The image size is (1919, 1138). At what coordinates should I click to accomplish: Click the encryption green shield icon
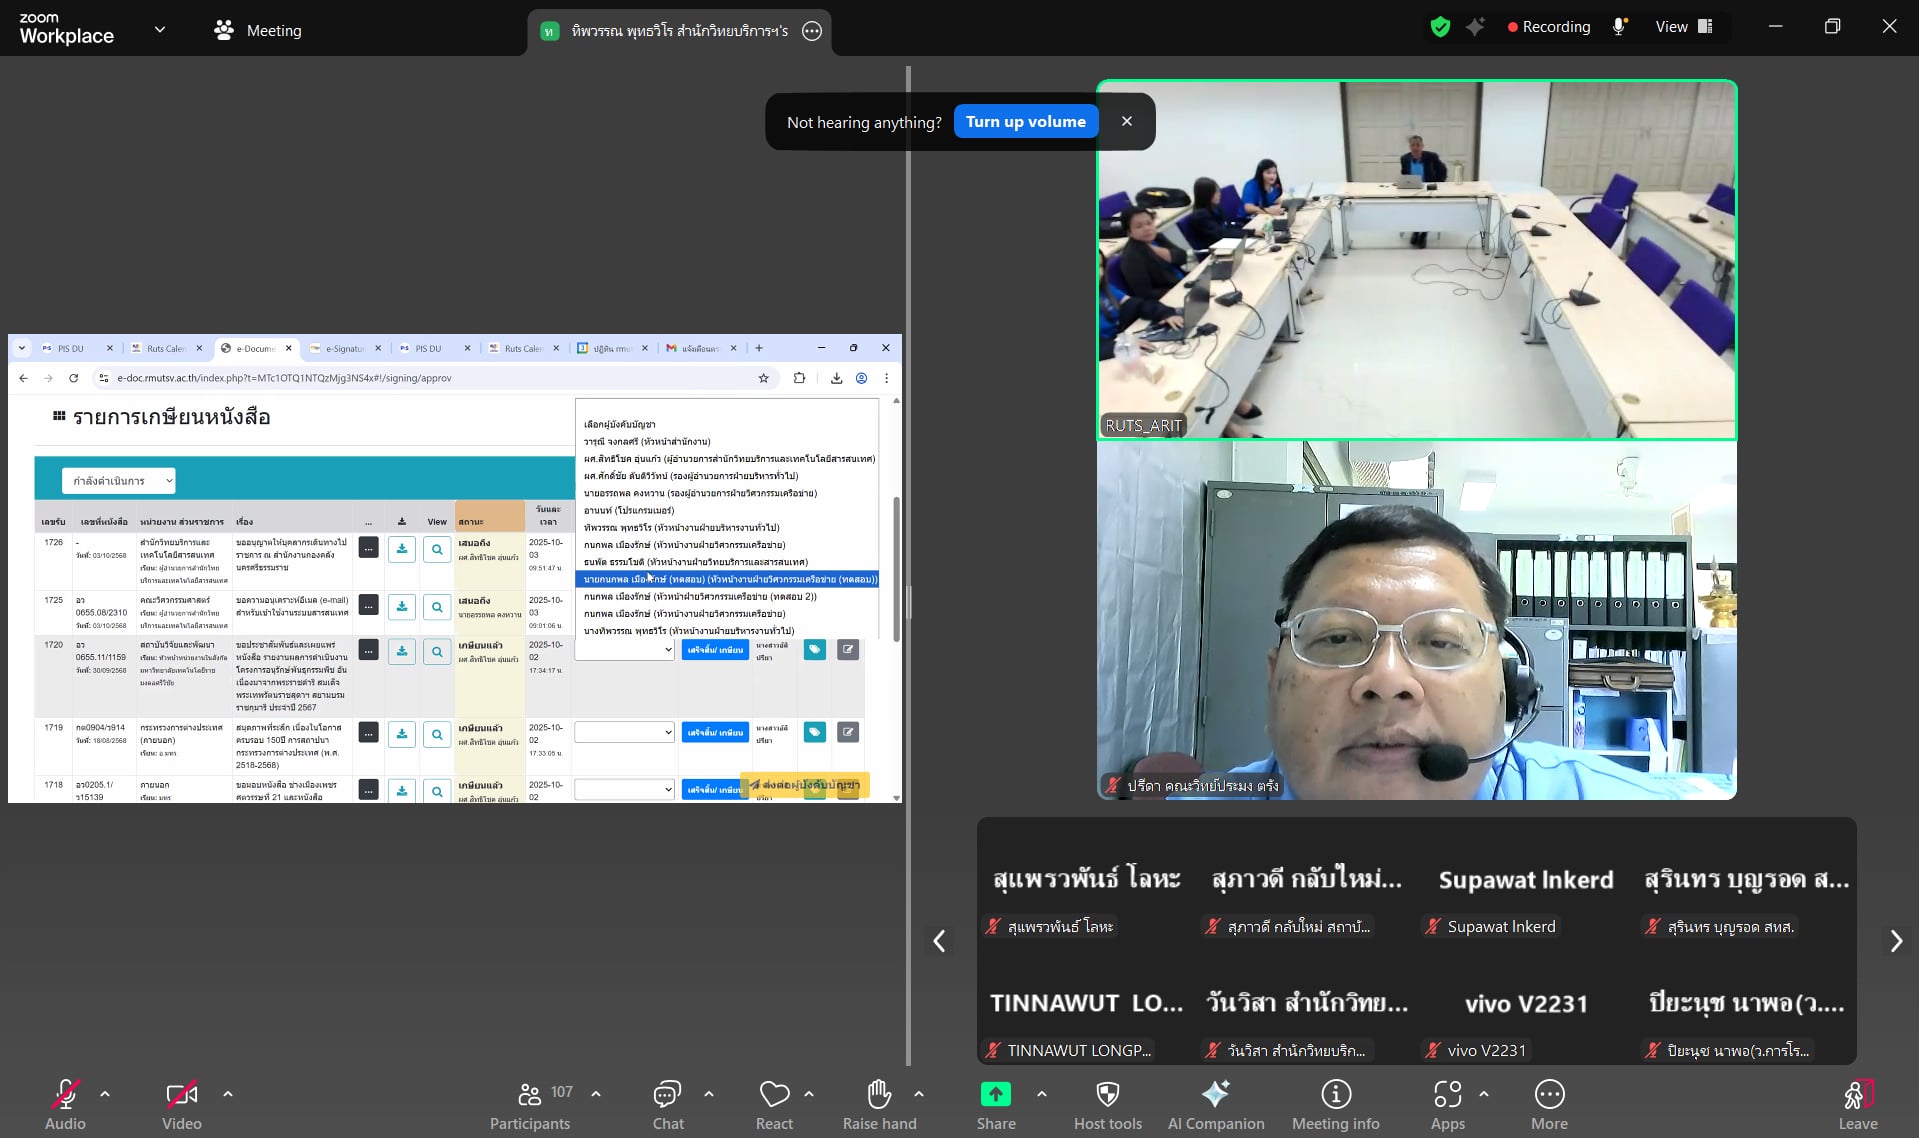1440,27
